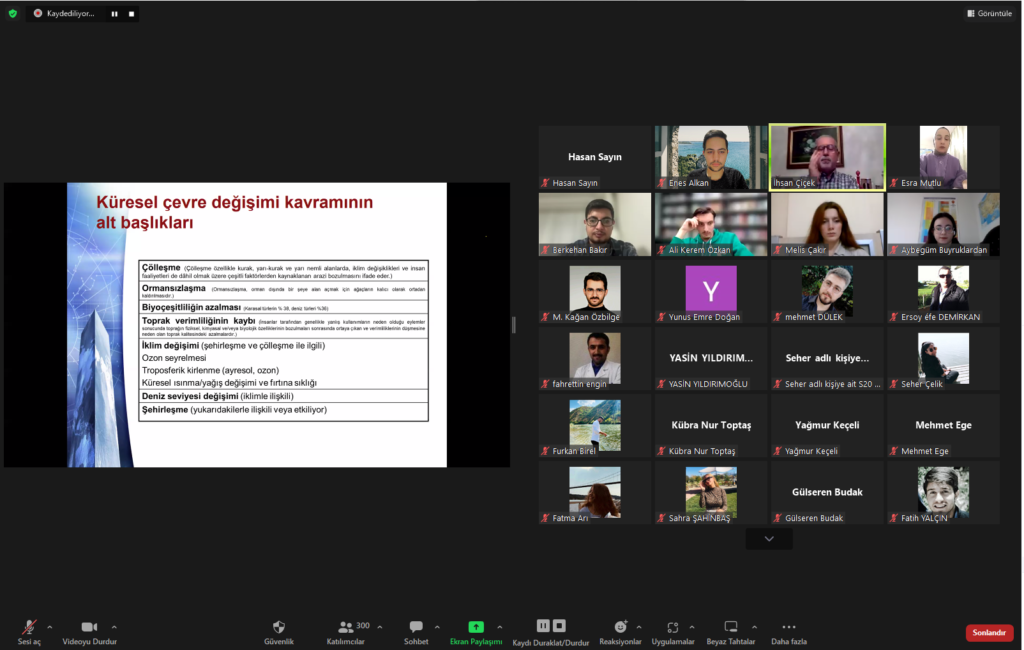Select İhsan Çiçek's highlighted video tile
This screenshot has height=650, width=1024.
(827, 157)
